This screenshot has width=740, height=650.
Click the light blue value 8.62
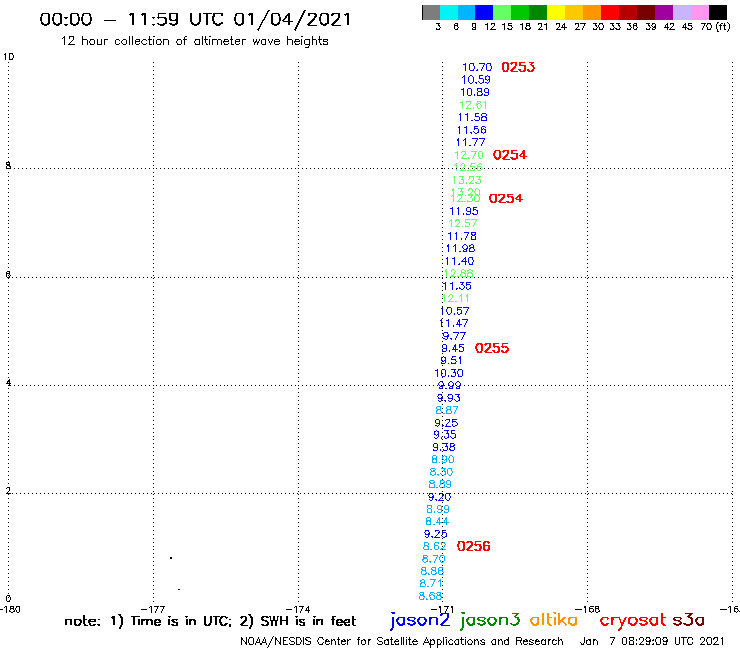tap(434, 546)
